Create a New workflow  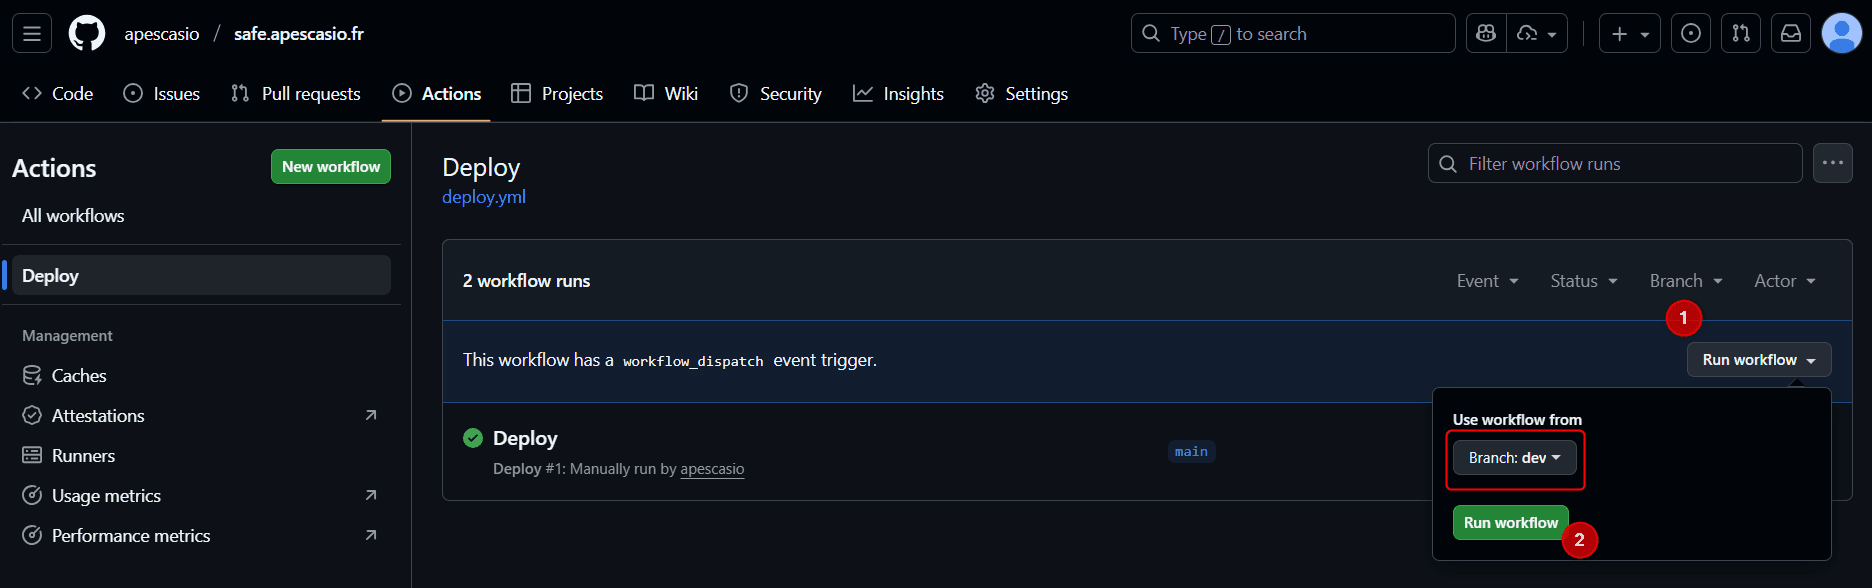pyautogui.click(x=331, y=167)
